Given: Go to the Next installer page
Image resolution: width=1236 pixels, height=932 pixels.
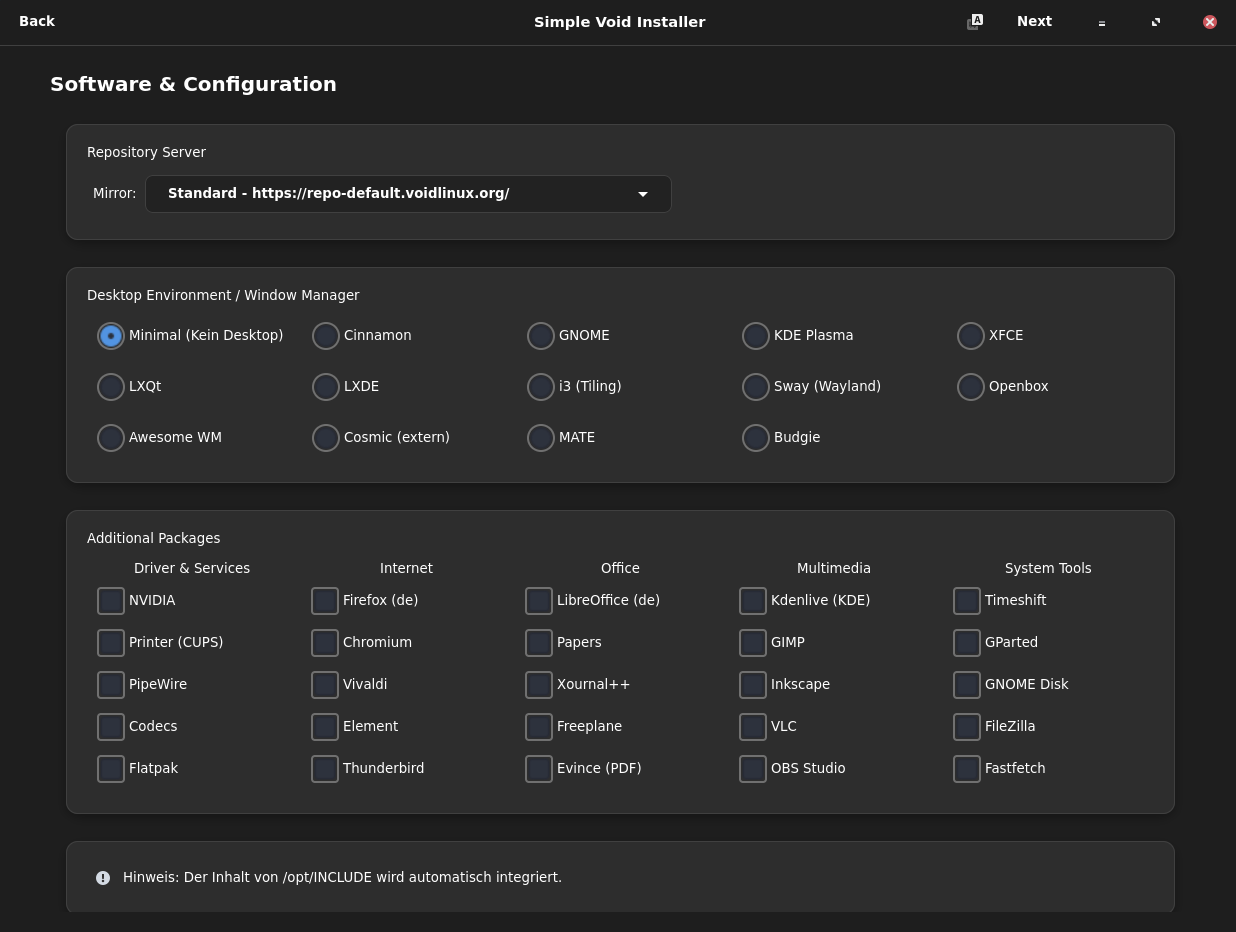Looking at the screenshot, I should click(x=1034, y=22).
